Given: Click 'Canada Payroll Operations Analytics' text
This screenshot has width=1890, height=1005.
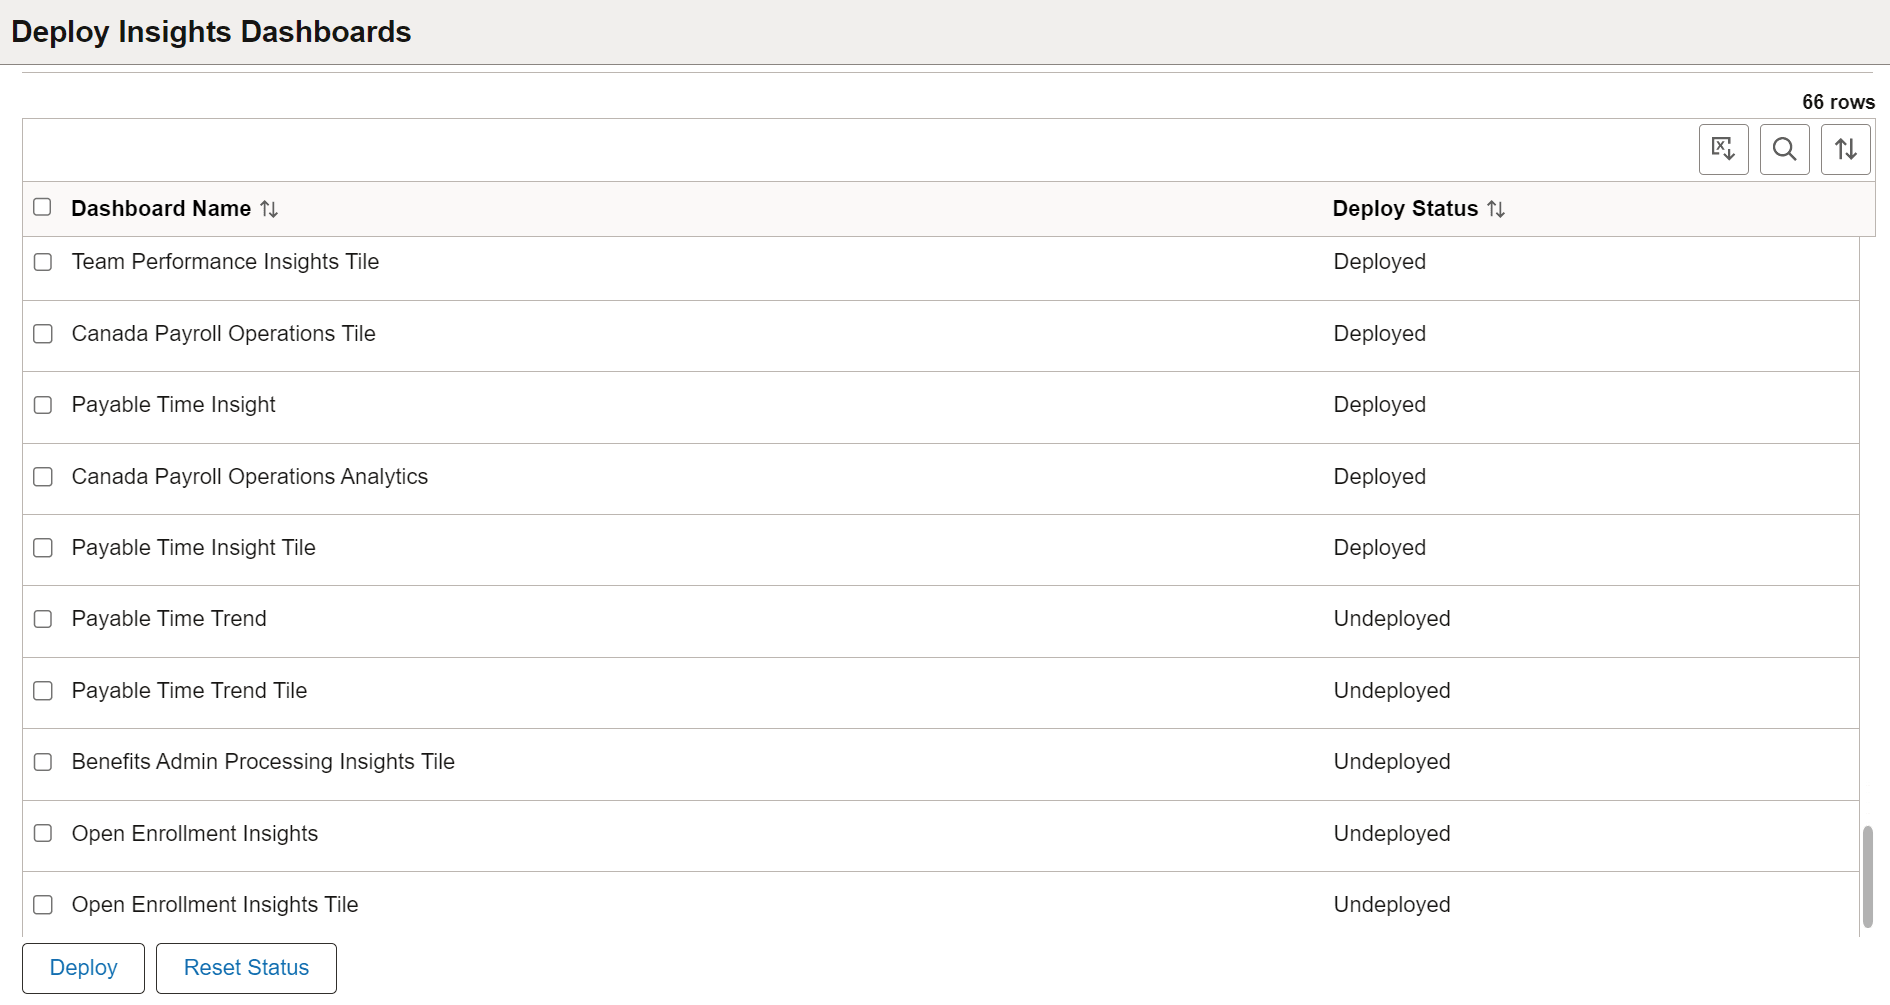Looking at the screenshot, I should coord(250,477).
